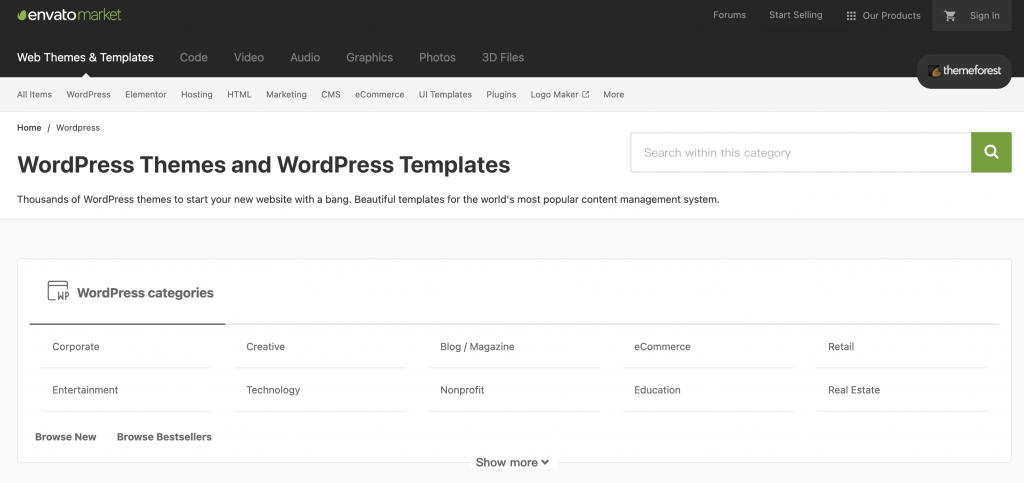Open the Entertainment category

[85, 390]
